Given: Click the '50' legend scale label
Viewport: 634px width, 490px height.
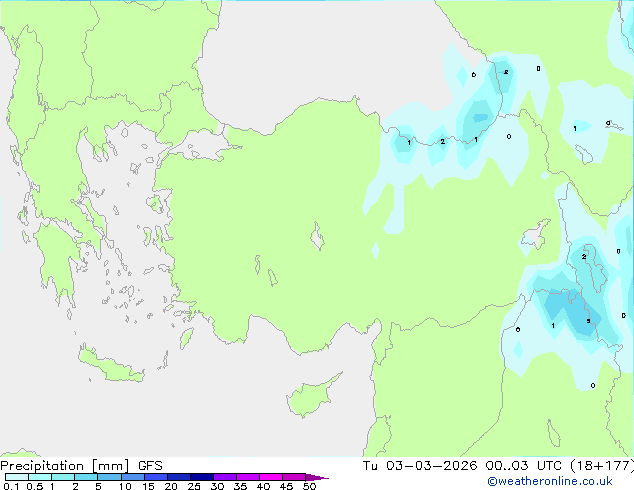Looking at the screenshot, I should (309, 486).
